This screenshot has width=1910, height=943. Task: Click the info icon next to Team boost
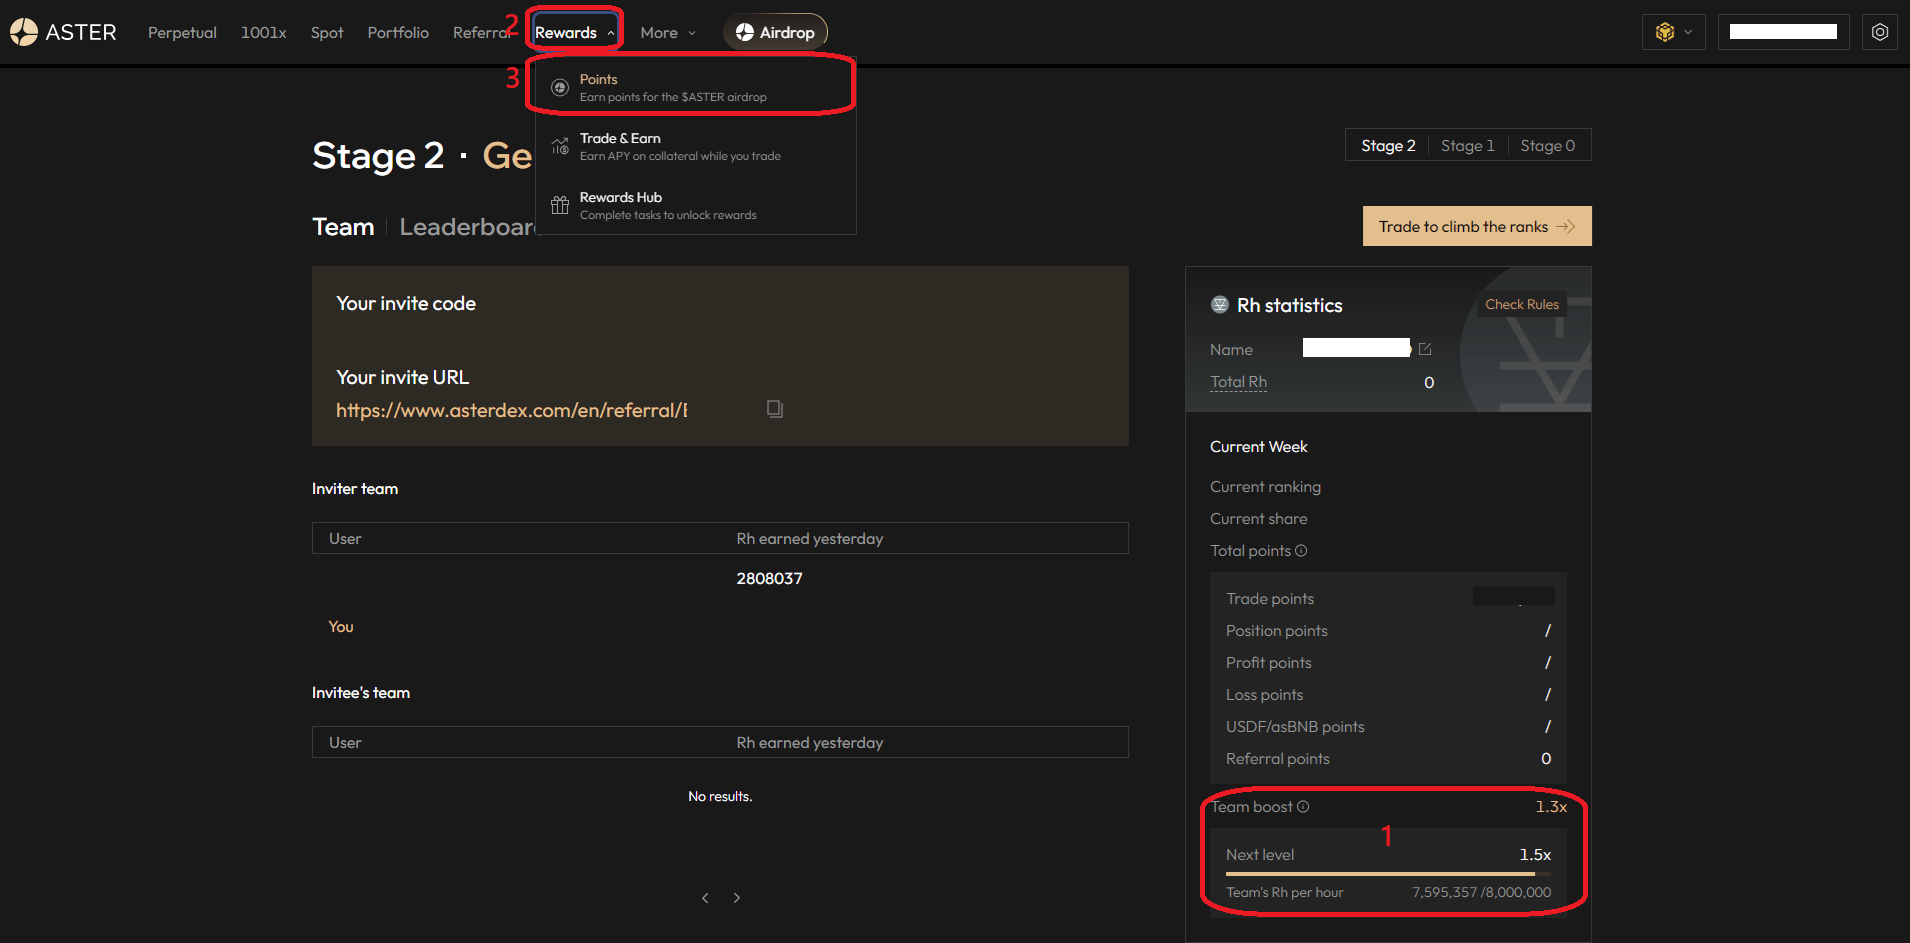1303,807
